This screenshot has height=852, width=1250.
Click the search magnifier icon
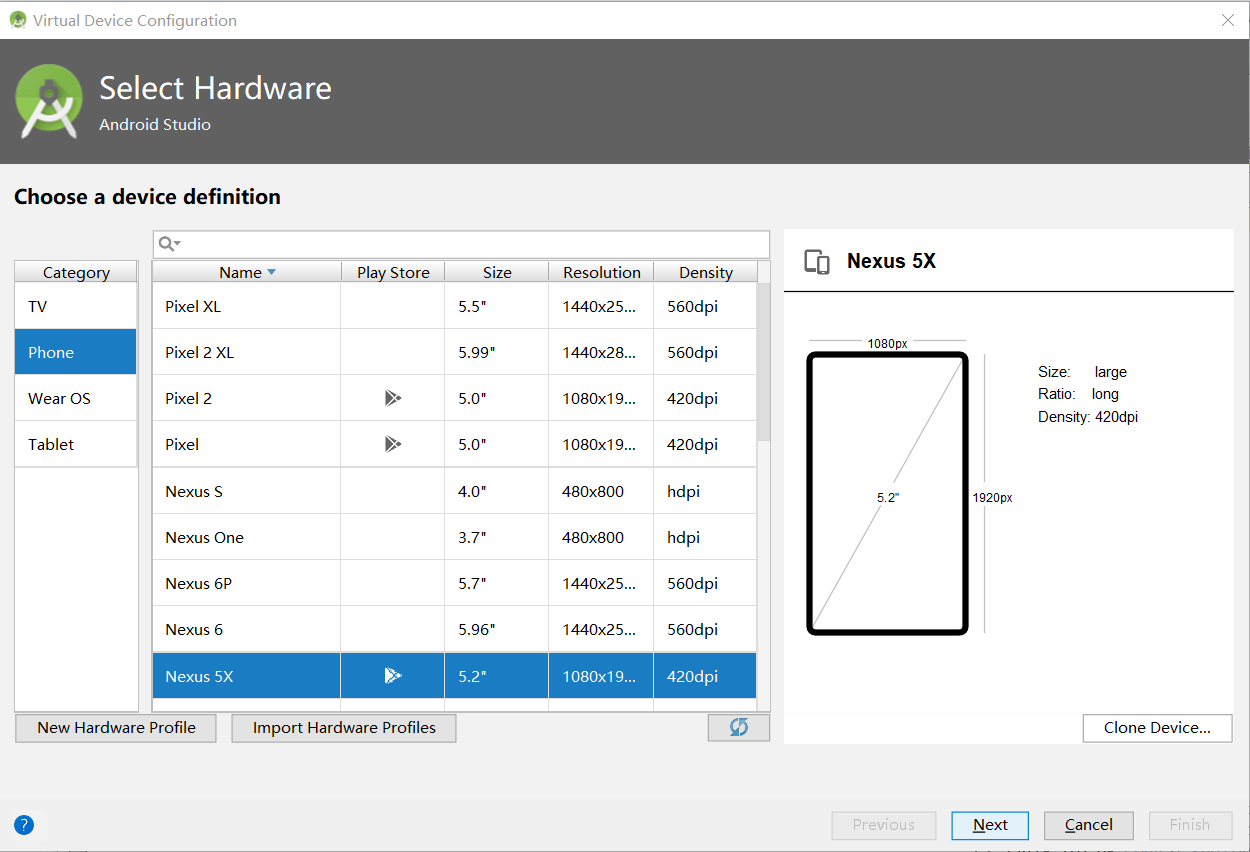(169, 244)
